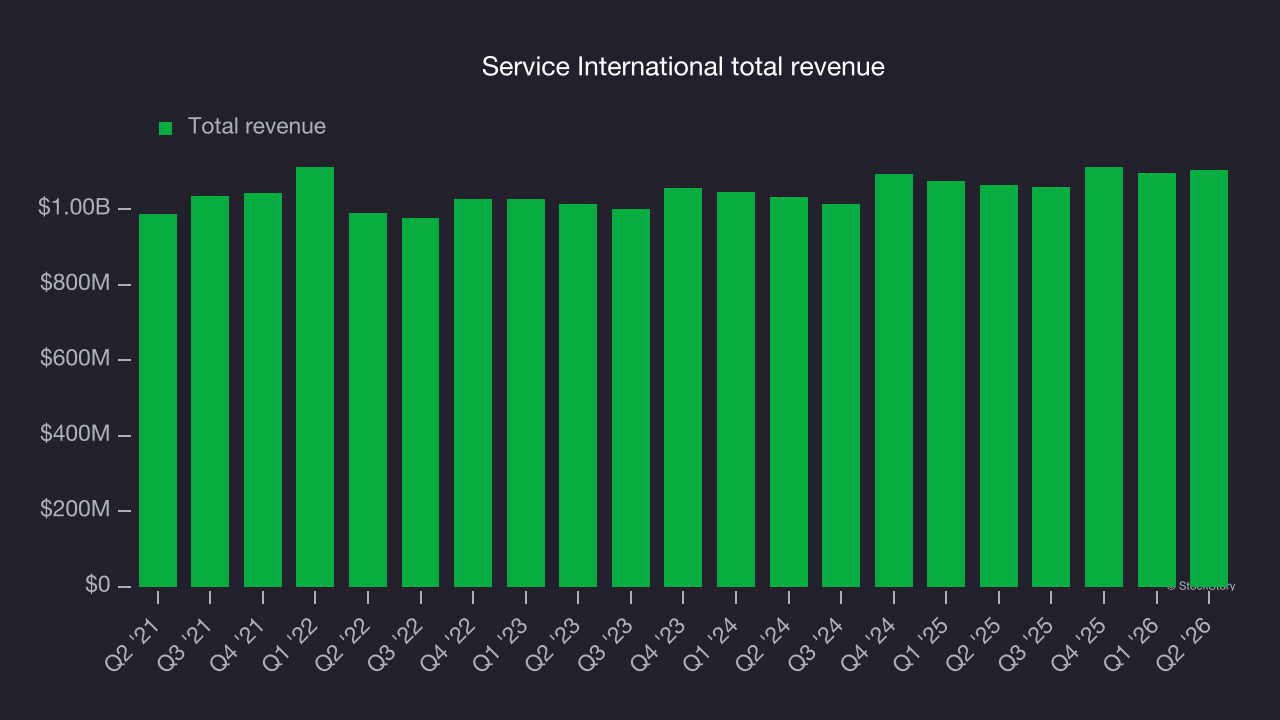Click the $400M y-axis label
Viewport: 1280px width, 720px height.
[75, 435]
